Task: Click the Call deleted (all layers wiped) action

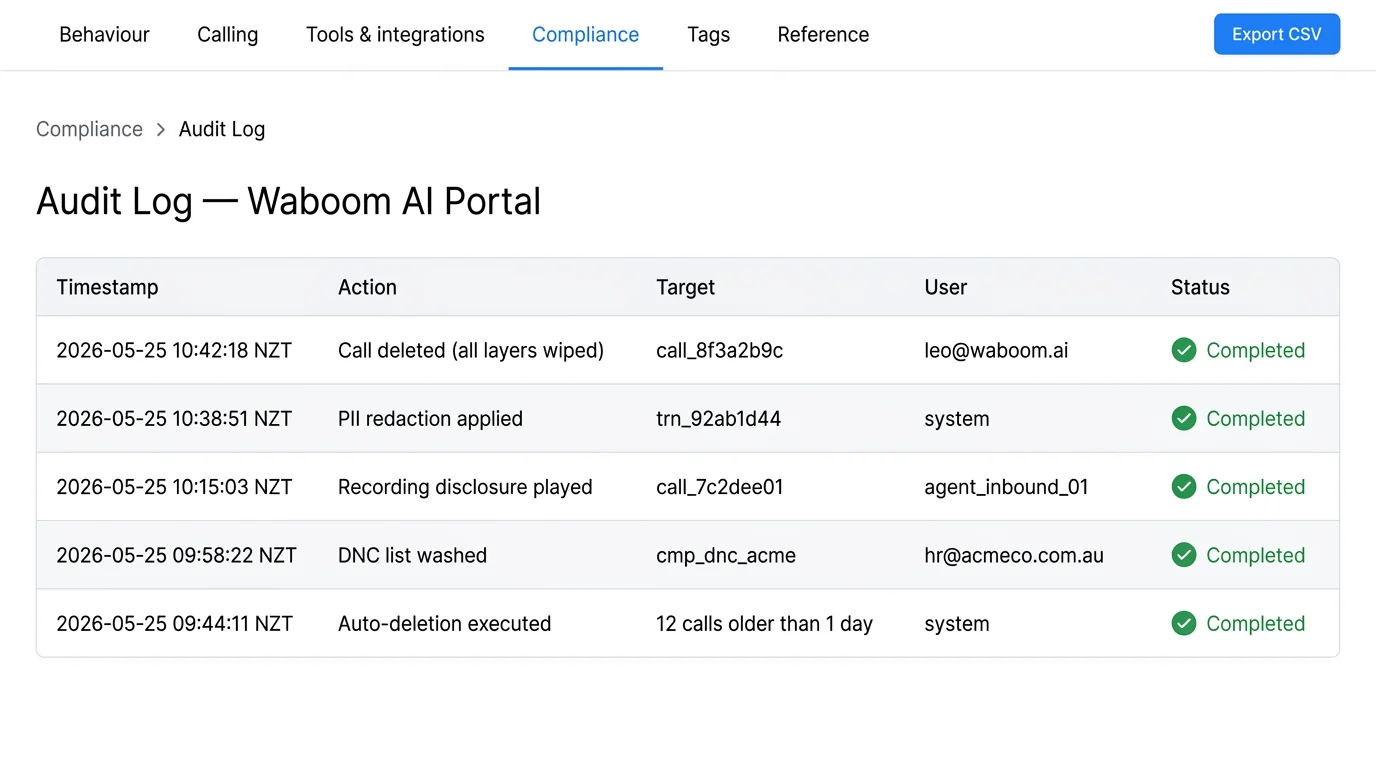Action: click(x=471, y=350)
